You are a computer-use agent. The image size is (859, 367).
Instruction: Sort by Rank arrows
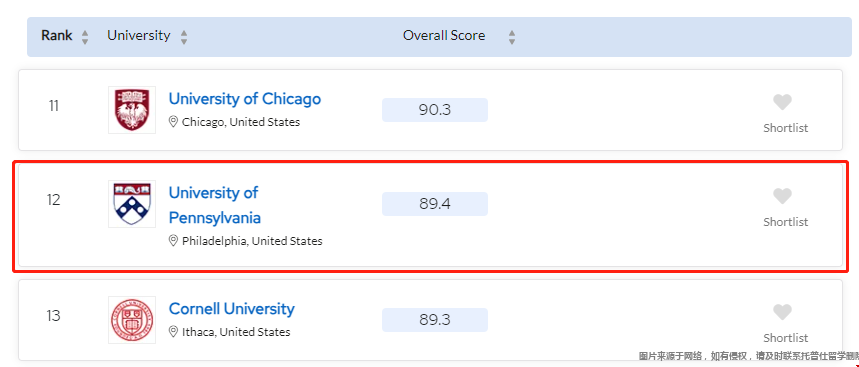(x=85, y=37)
